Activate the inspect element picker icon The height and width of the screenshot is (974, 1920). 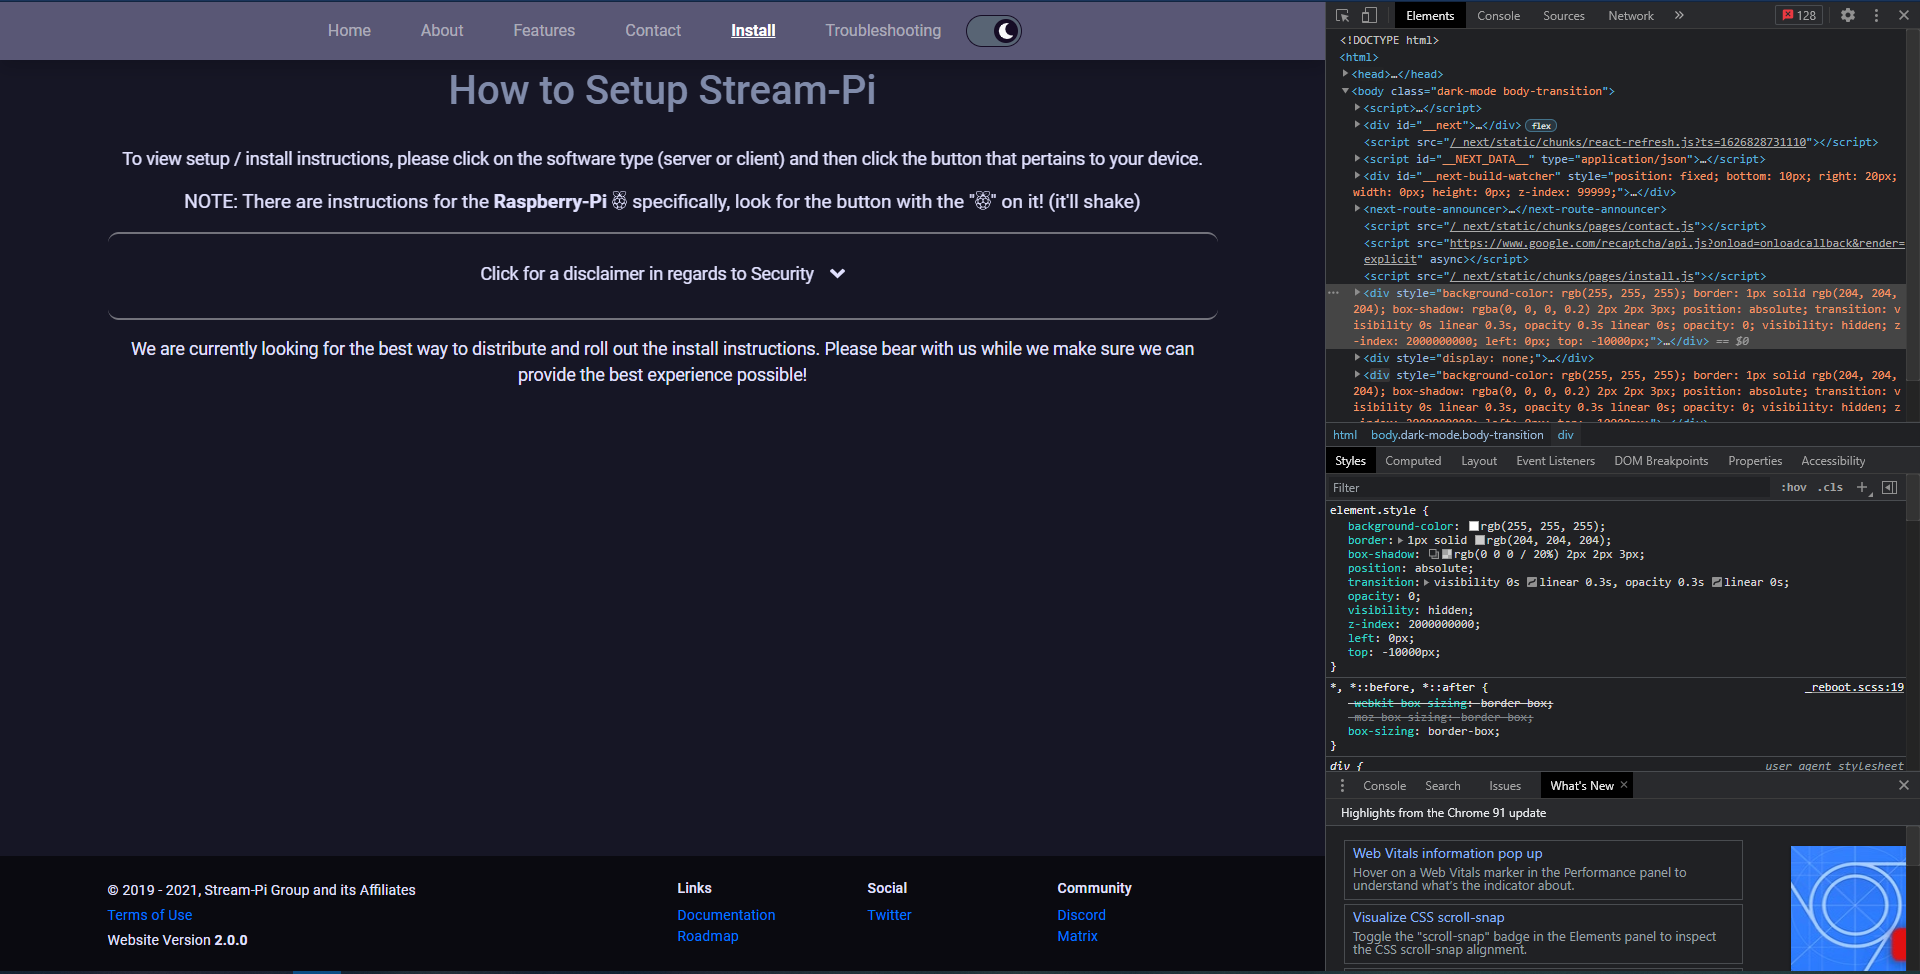[x=1342, y=15]
